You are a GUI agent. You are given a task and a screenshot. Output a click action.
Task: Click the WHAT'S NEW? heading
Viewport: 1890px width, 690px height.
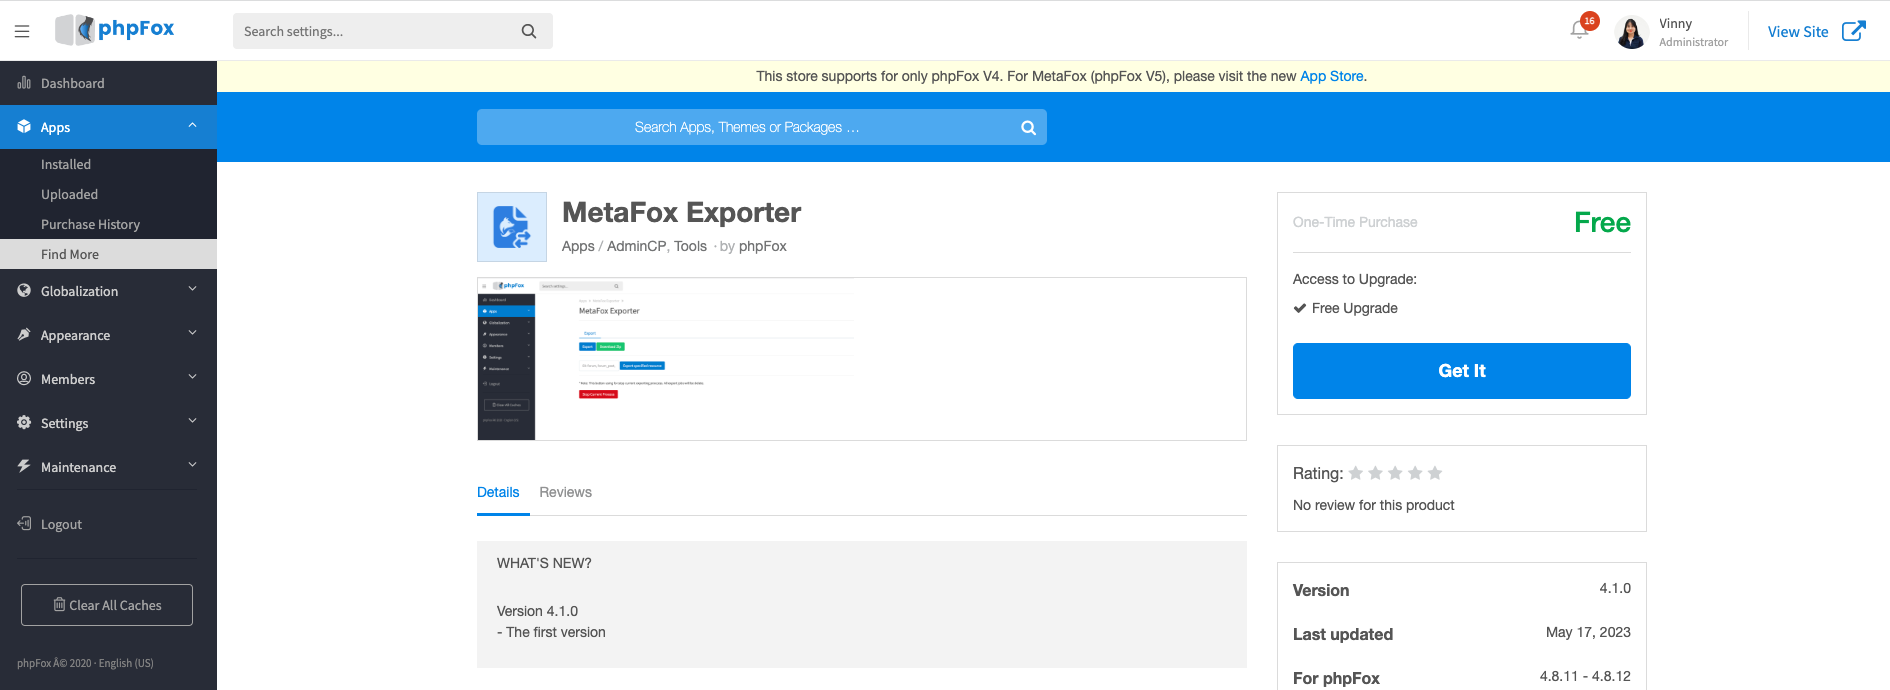[x=544, y=563]
